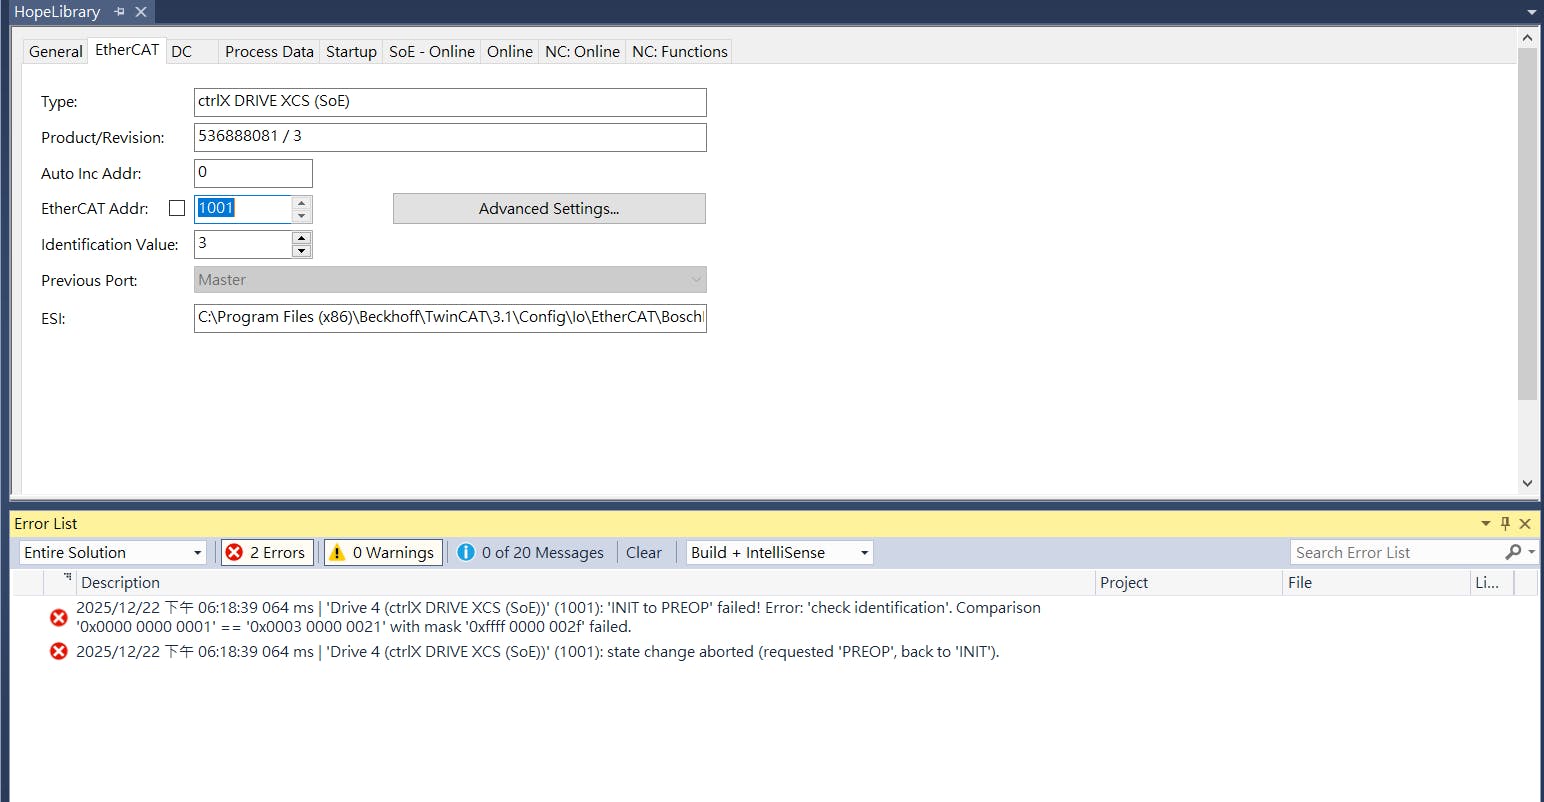Toggle the 0 of 20 Messages filter

pos(531,552)
